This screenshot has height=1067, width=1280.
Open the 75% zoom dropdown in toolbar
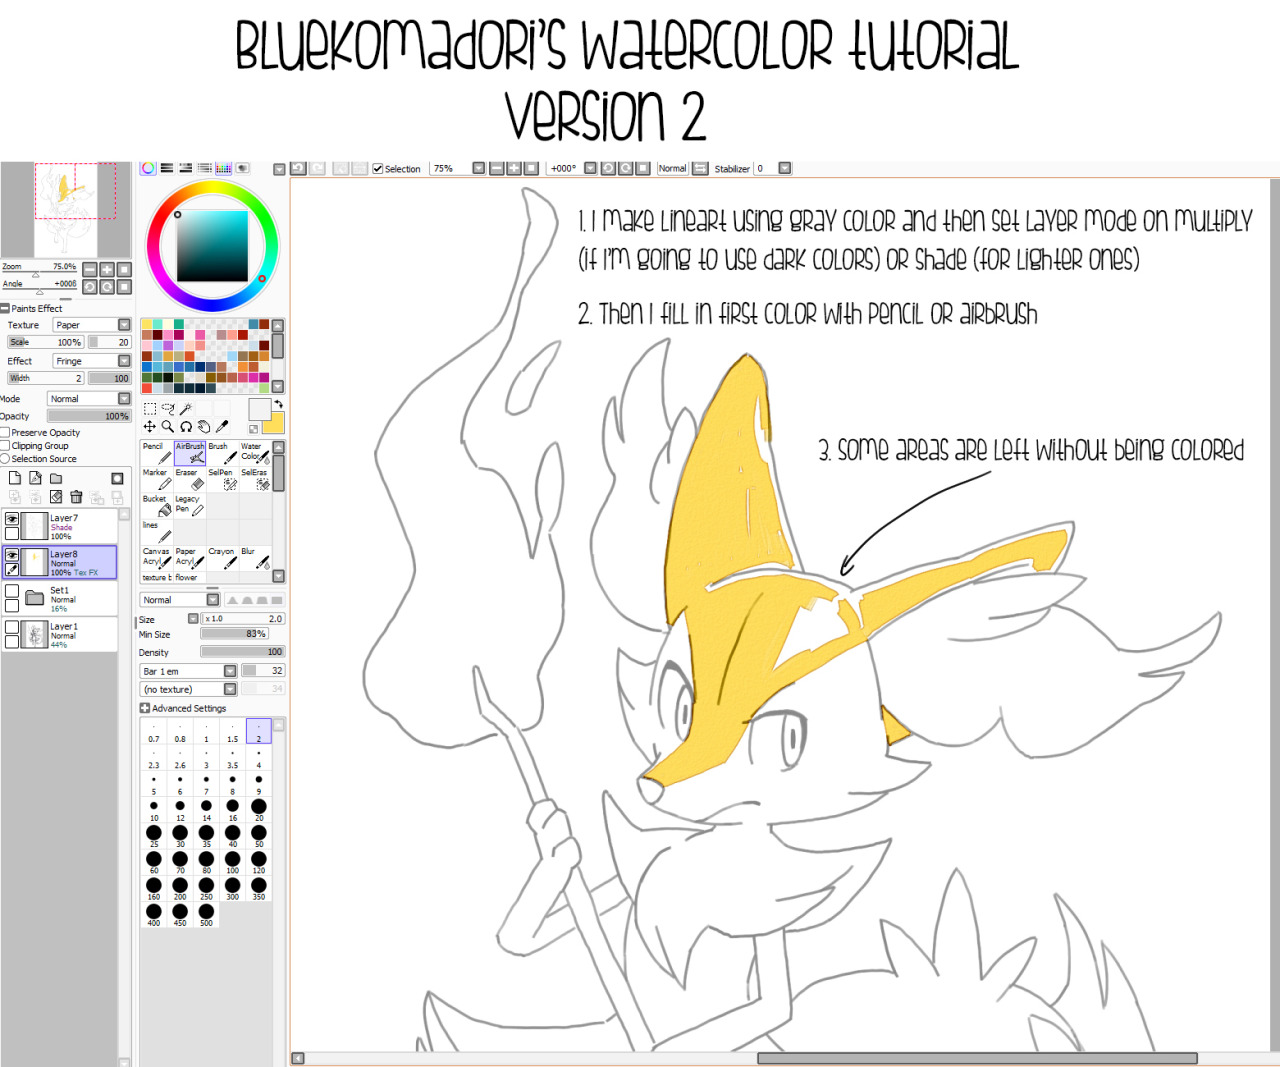pos(478,168)
